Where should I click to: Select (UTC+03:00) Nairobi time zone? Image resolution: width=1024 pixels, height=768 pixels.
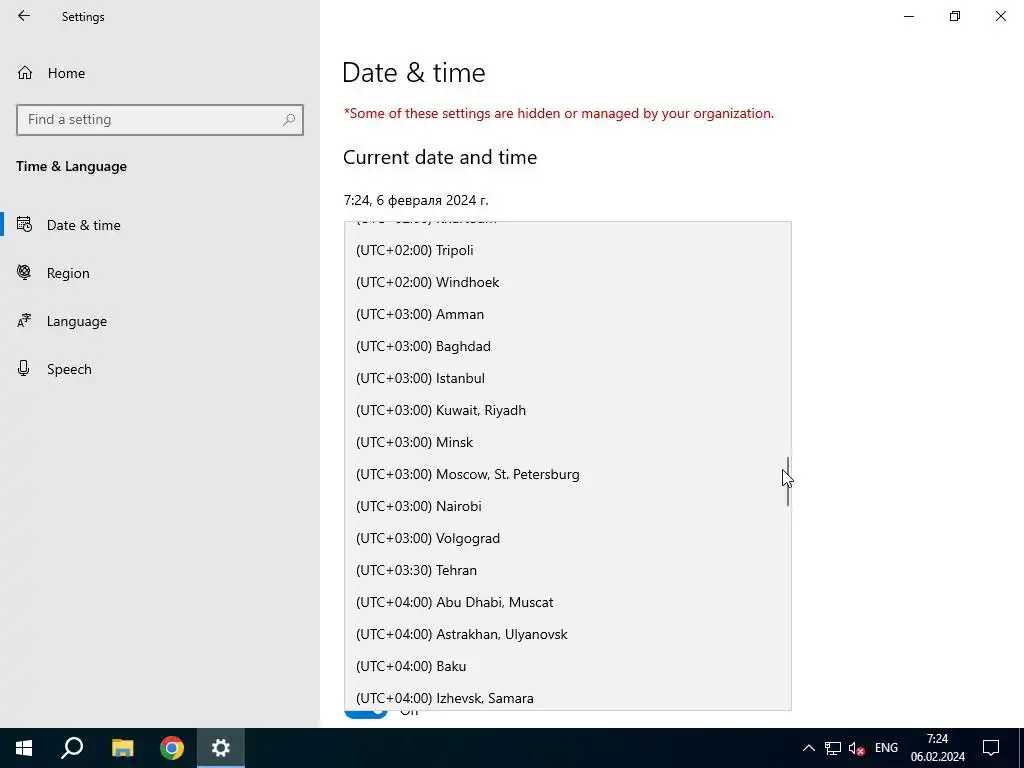pyautogui.click(x=568, y=506)
